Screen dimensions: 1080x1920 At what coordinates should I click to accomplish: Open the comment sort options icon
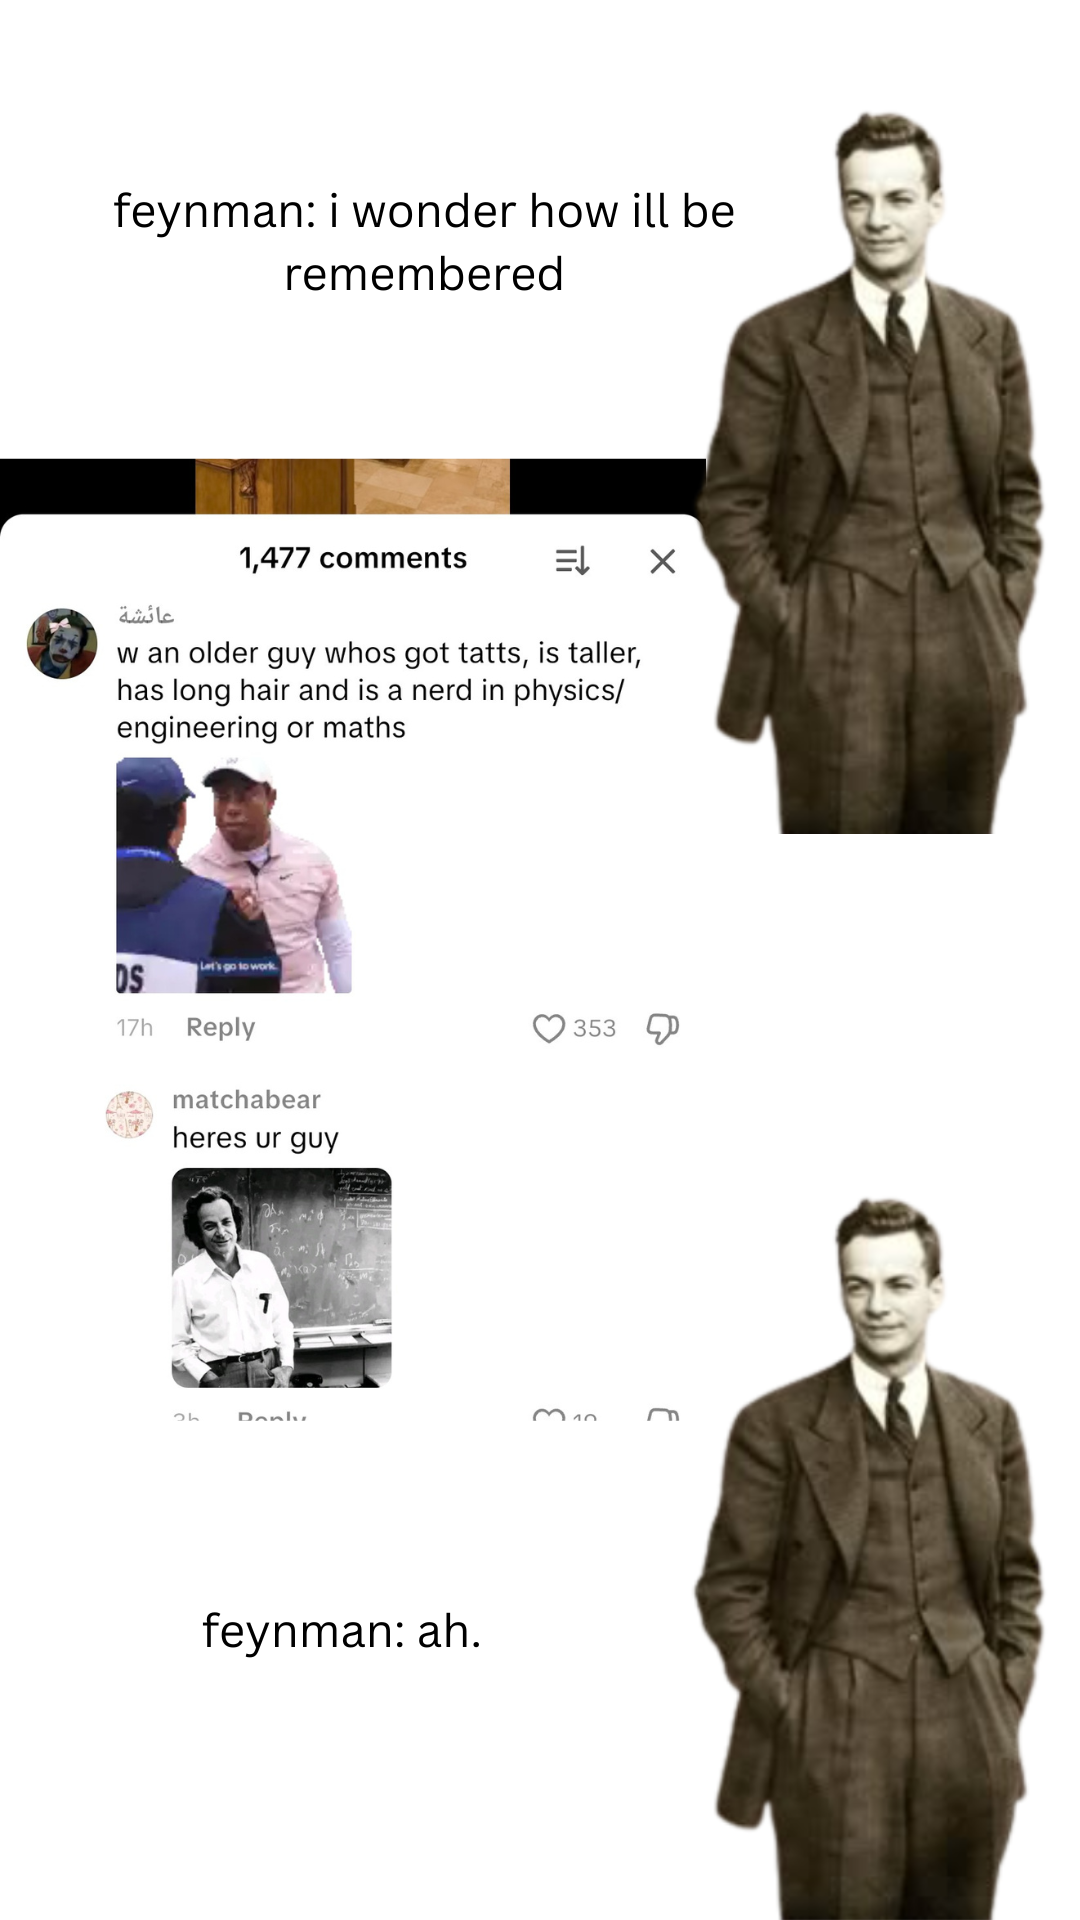[x=572, y=560]
